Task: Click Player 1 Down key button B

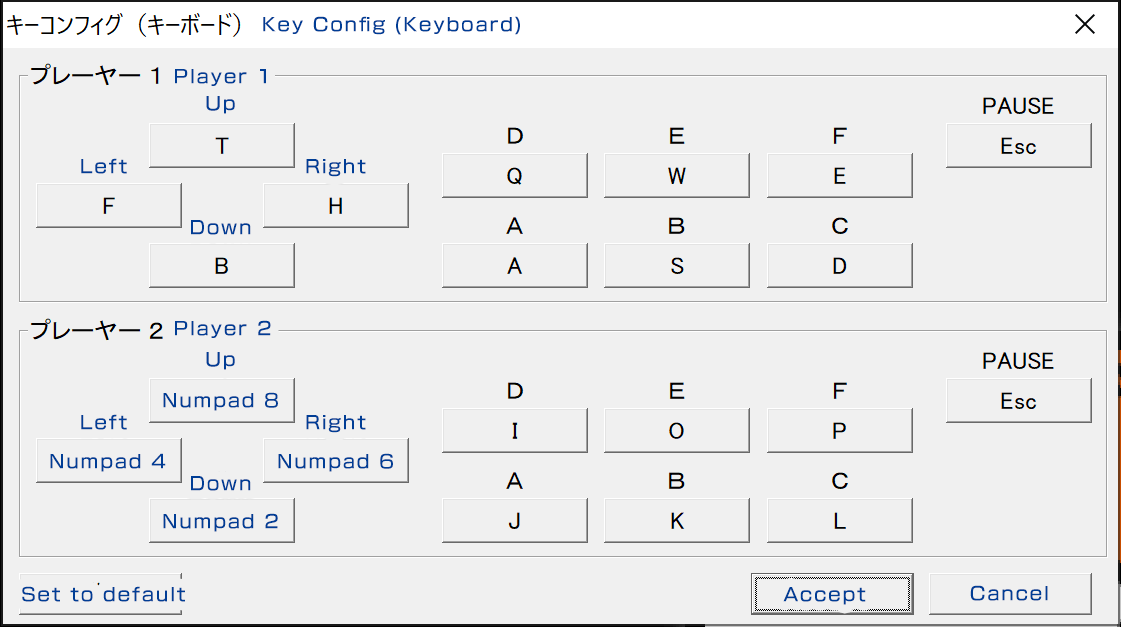Action: (221, 266)
